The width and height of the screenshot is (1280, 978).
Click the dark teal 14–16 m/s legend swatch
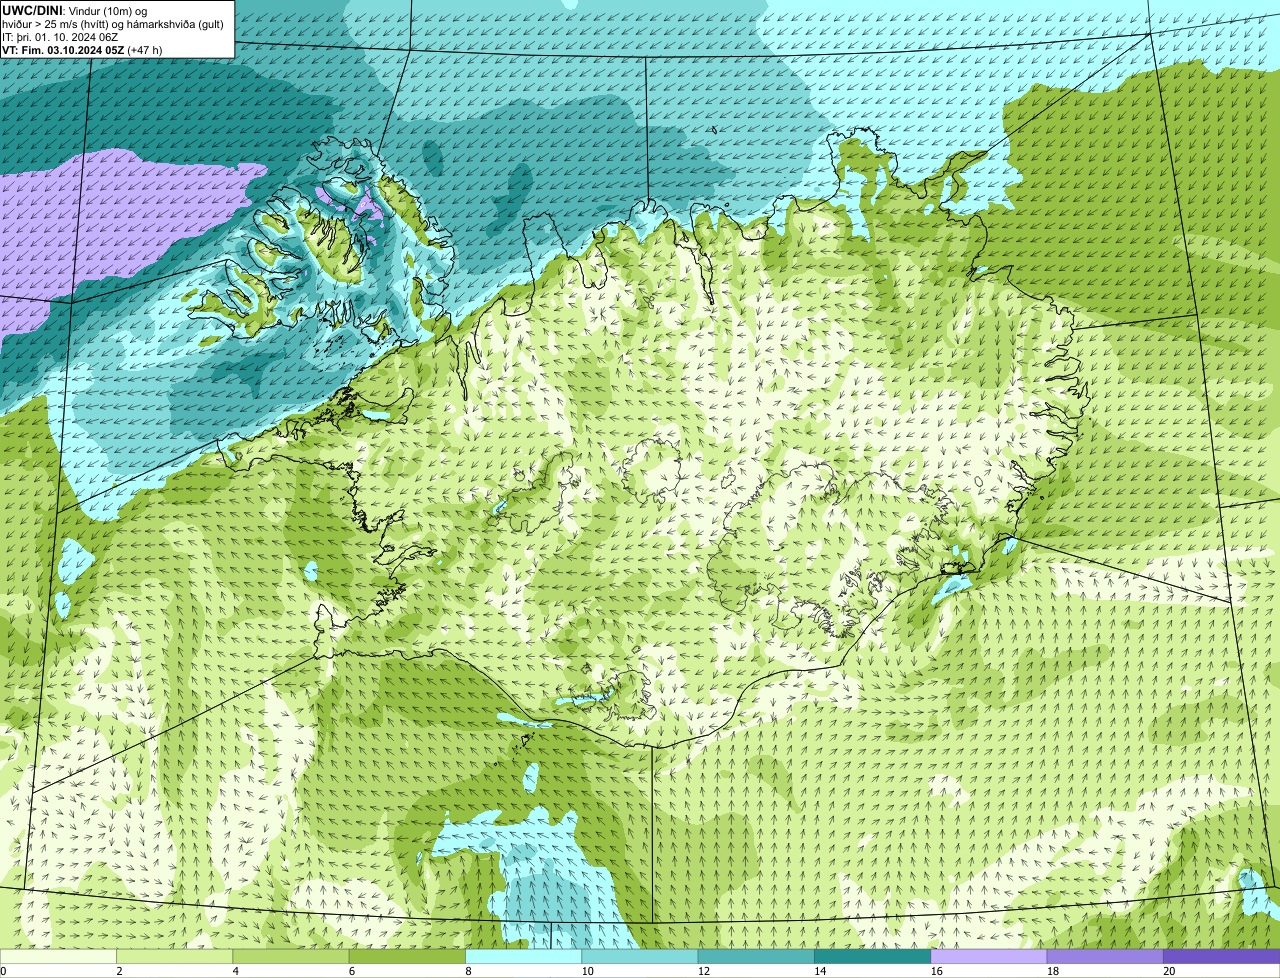point(872,957)
